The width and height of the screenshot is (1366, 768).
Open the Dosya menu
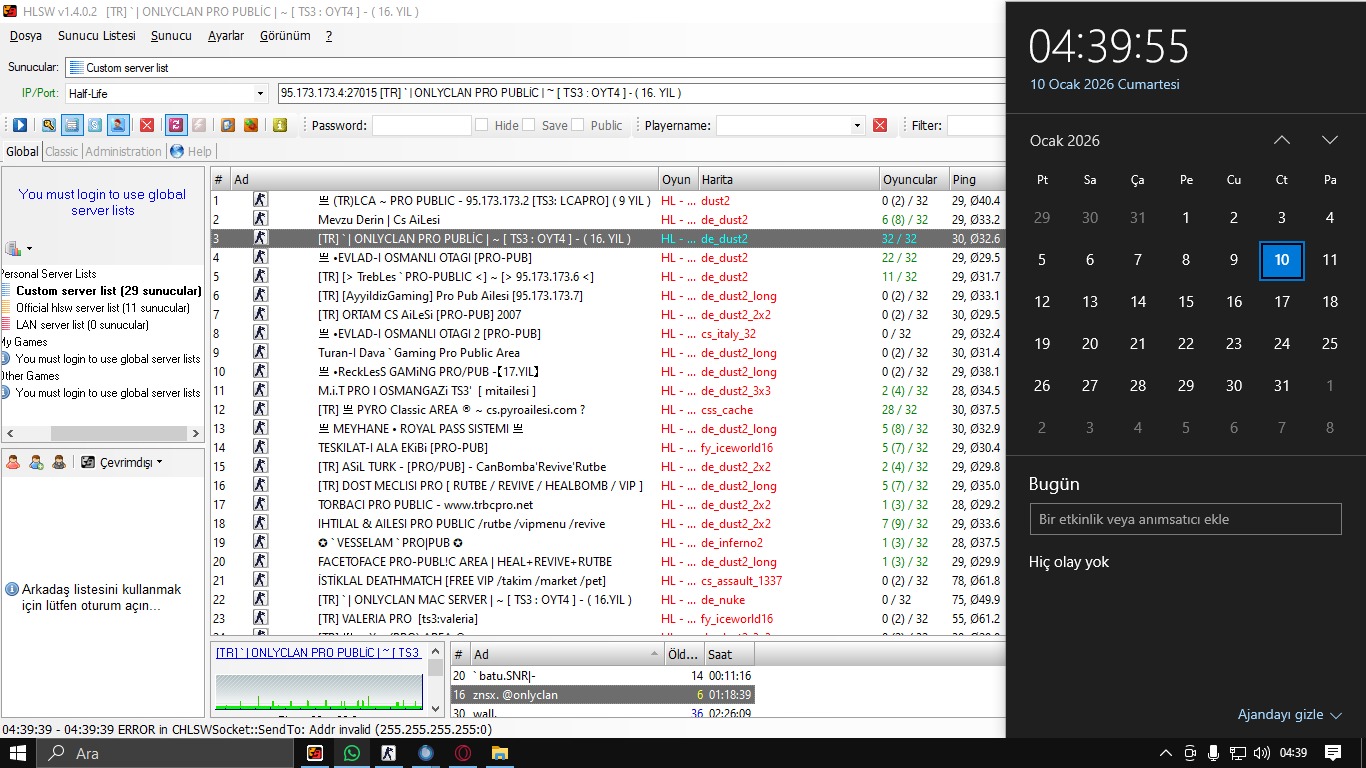pos(26,36)
